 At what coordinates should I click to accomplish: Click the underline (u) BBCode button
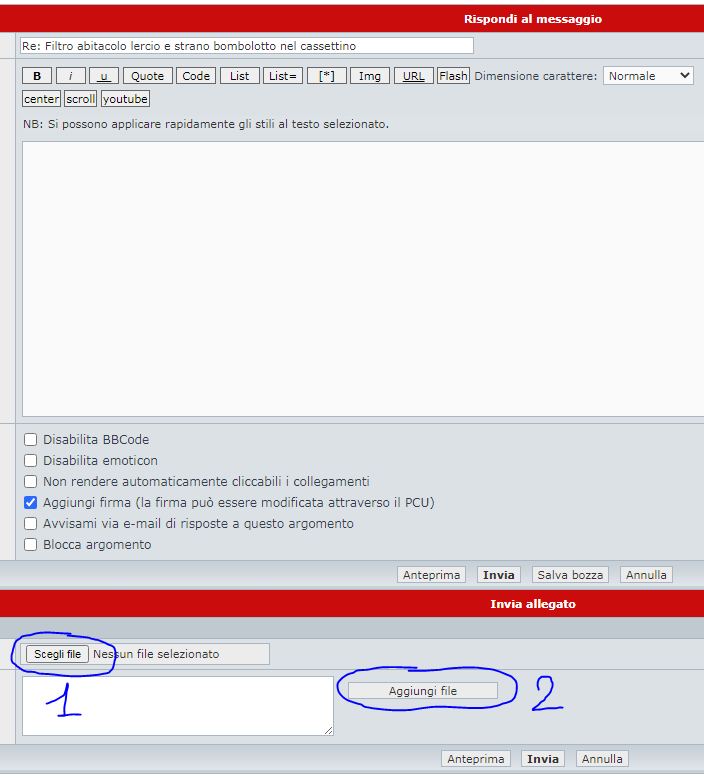[x=104, y=76]
